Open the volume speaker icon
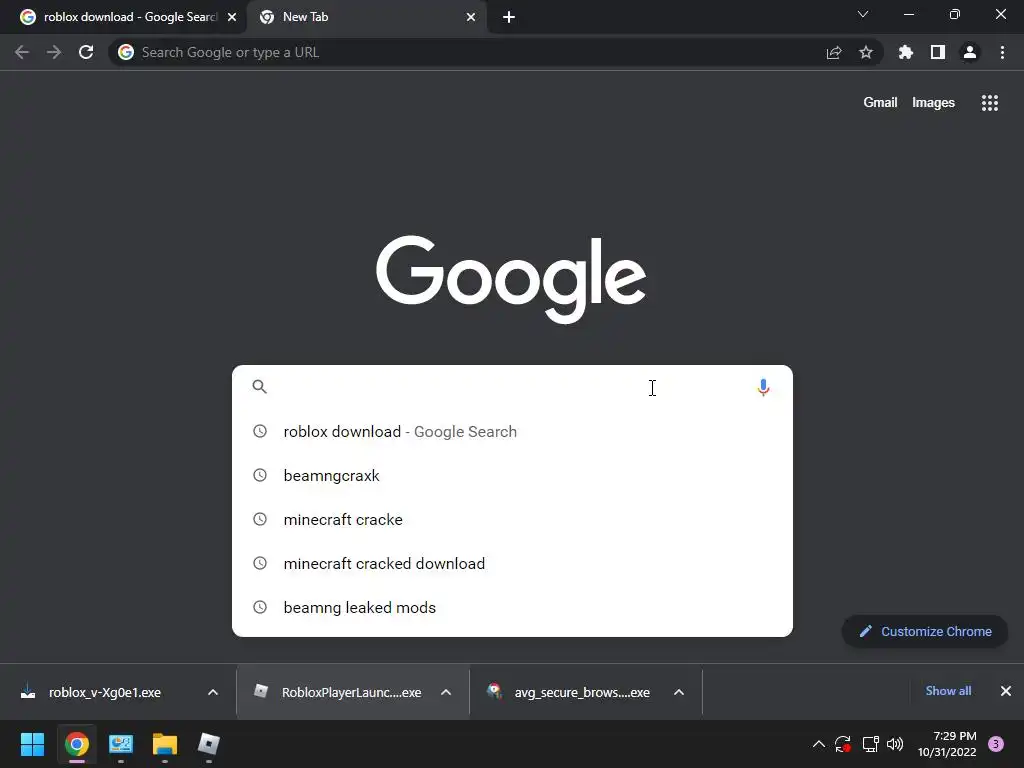 click(x=895, y=744)
